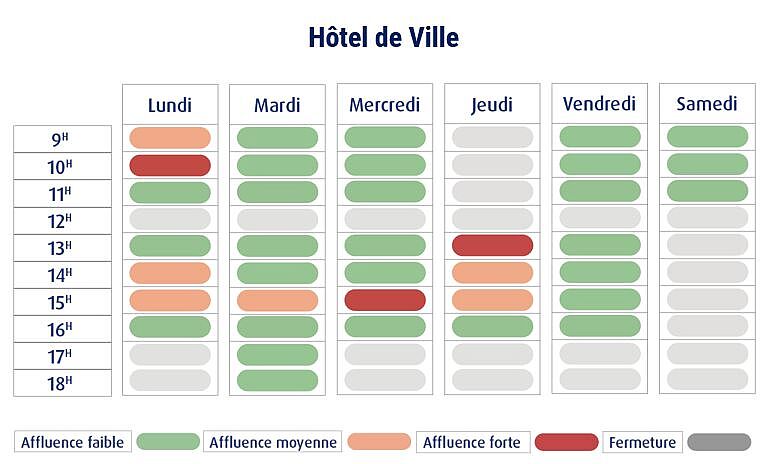Click the 9H time row label
Screen dimensions: 774x464
point(62,139)
